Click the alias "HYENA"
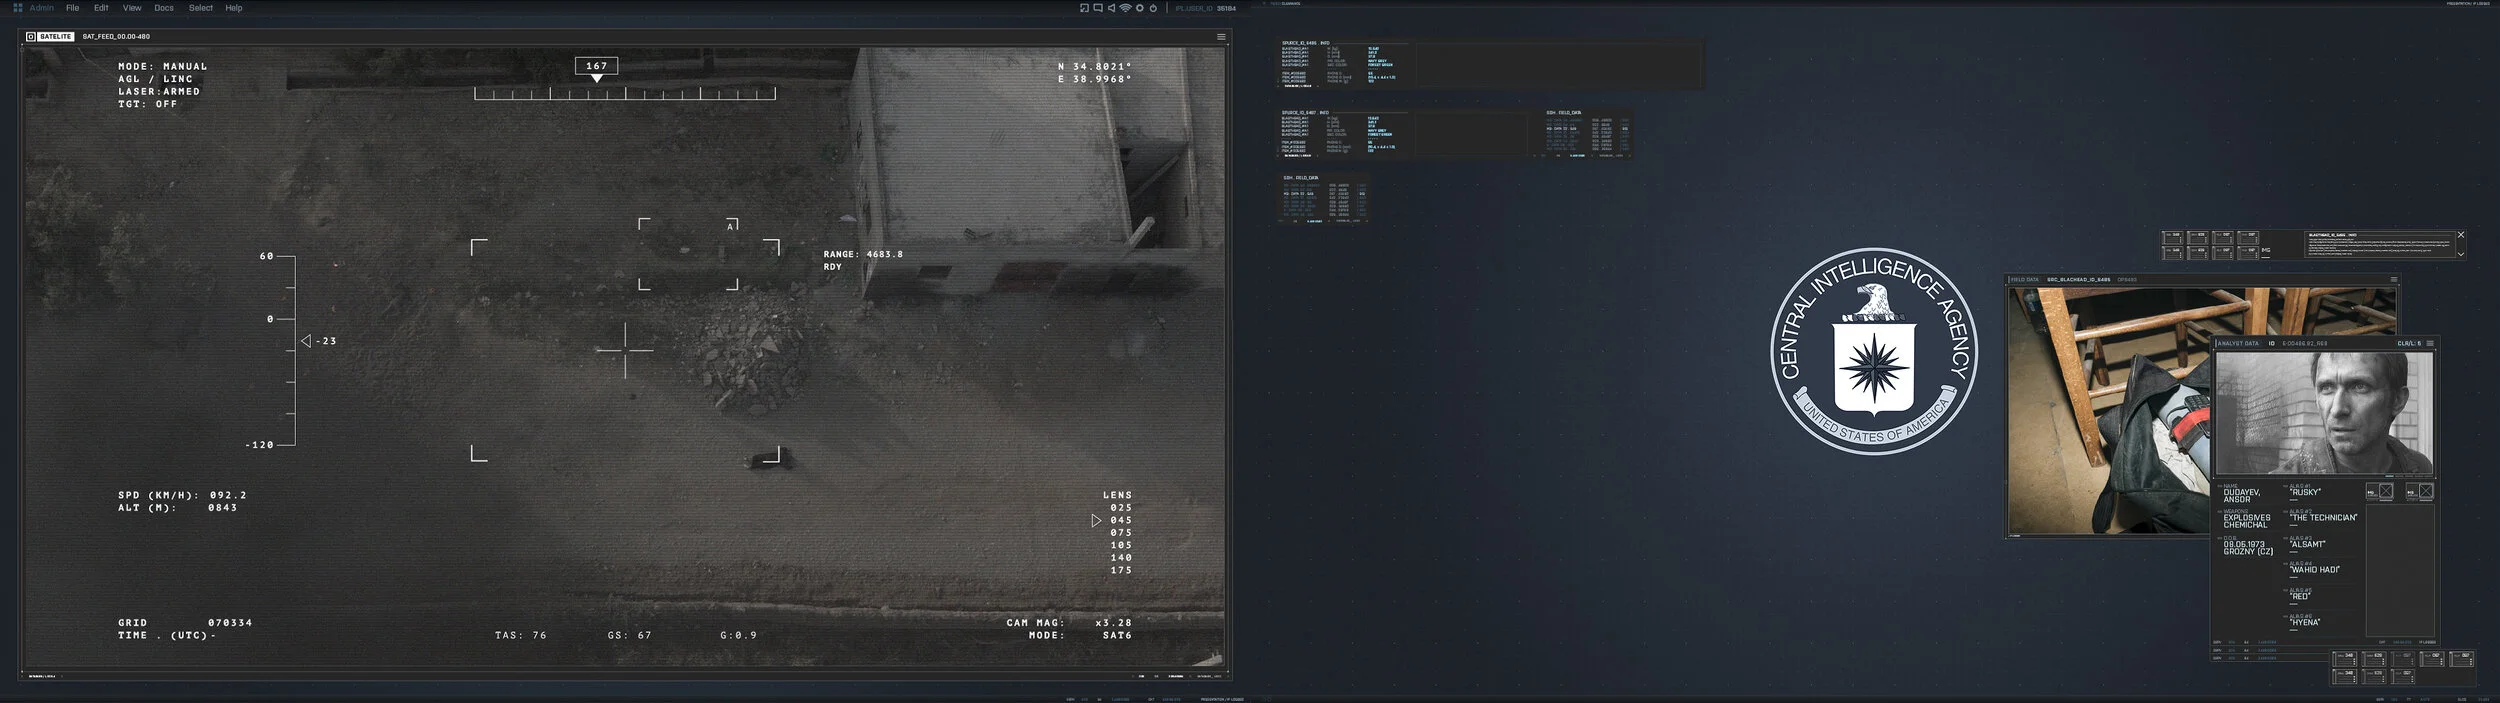The height and width of the screenshot is (703, 2500). click(2305, 622)
